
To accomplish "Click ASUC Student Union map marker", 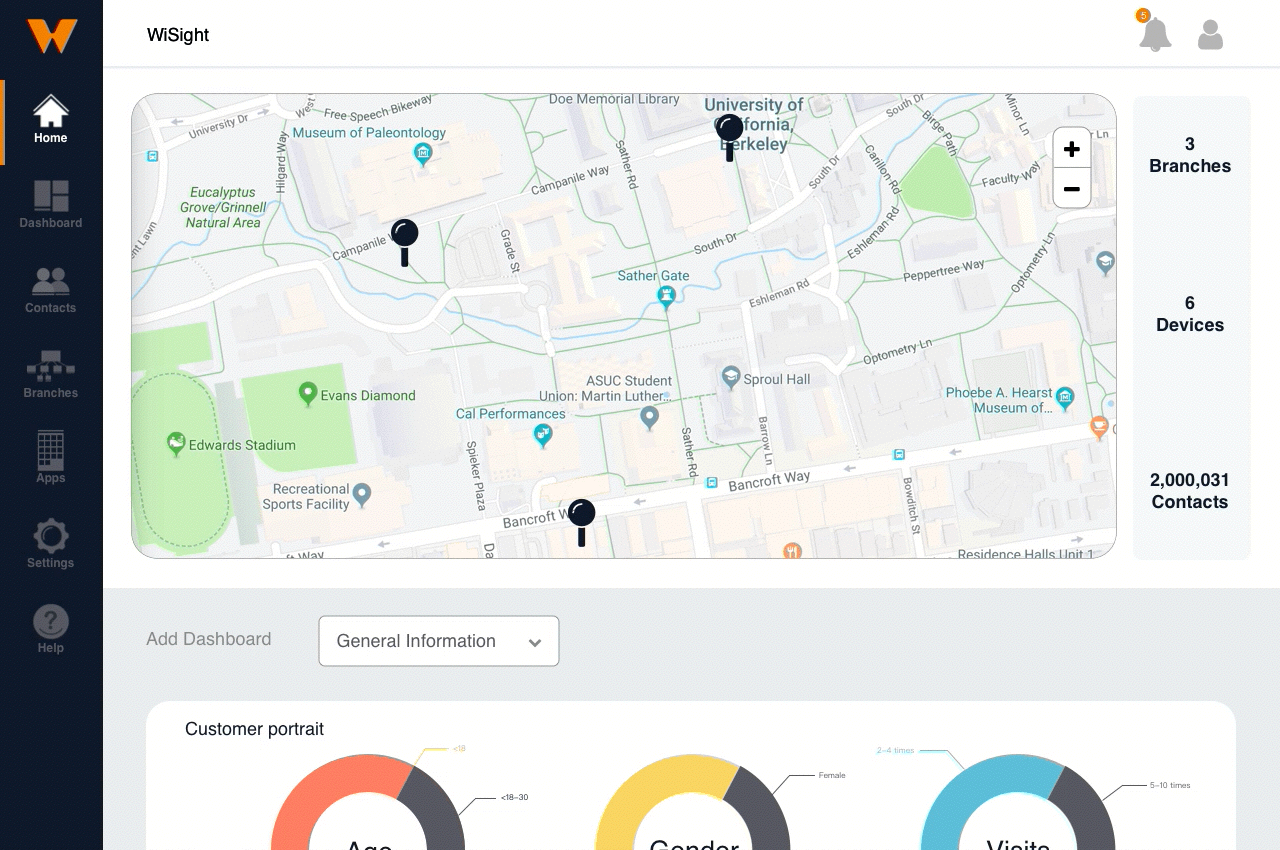I will [x=650, y=418].
